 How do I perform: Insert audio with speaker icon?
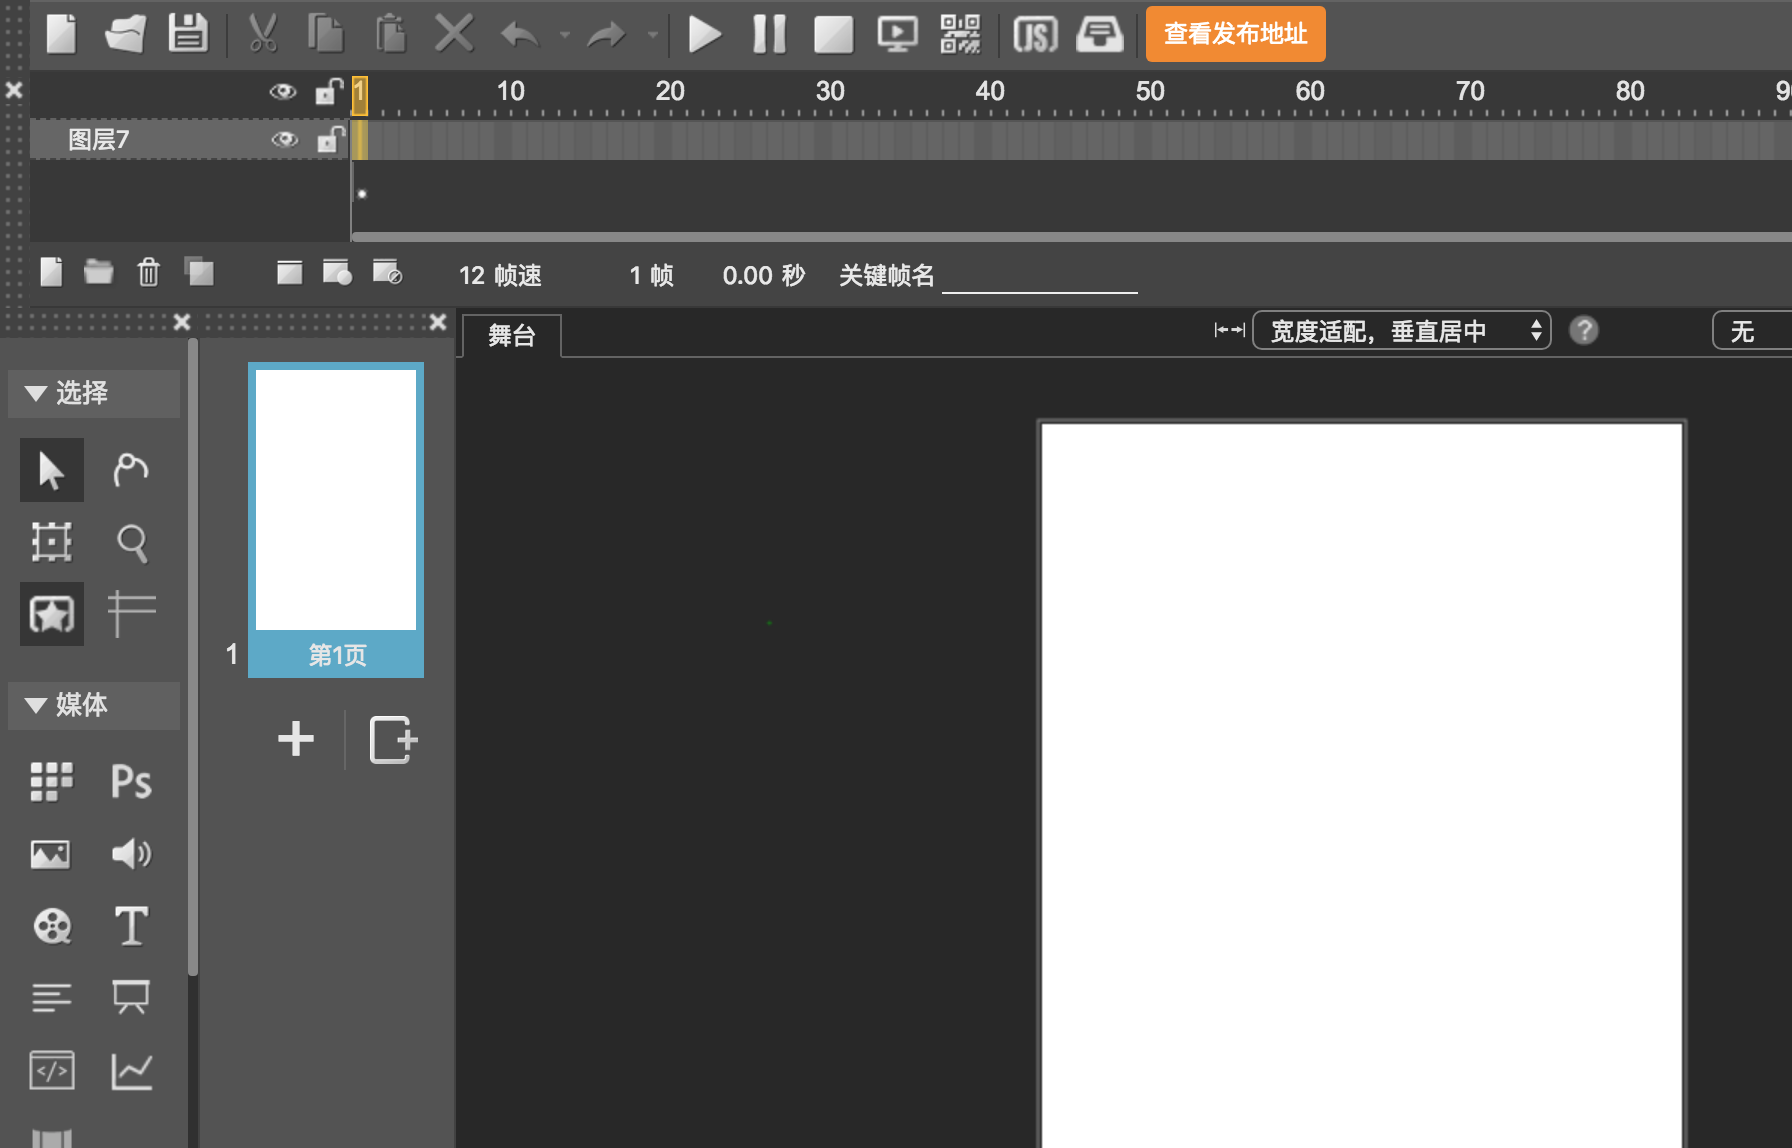point(131,853)
